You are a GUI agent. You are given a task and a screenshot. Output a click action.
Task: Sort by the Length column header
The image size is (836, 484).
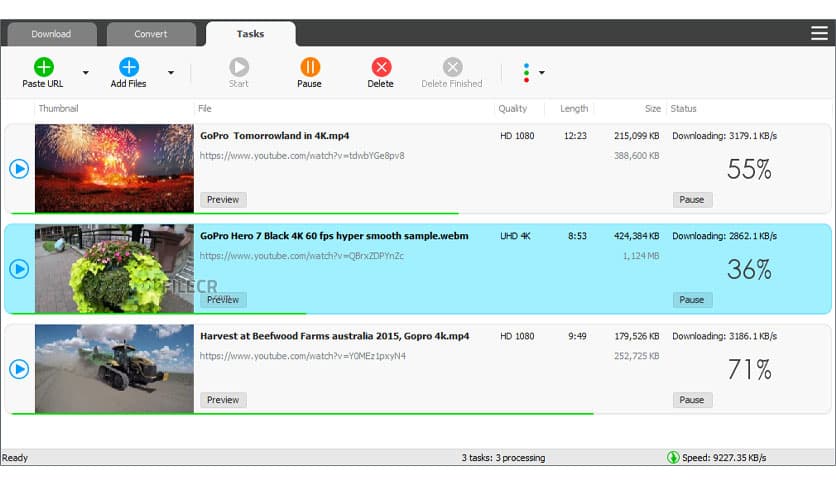coord(574,109)
